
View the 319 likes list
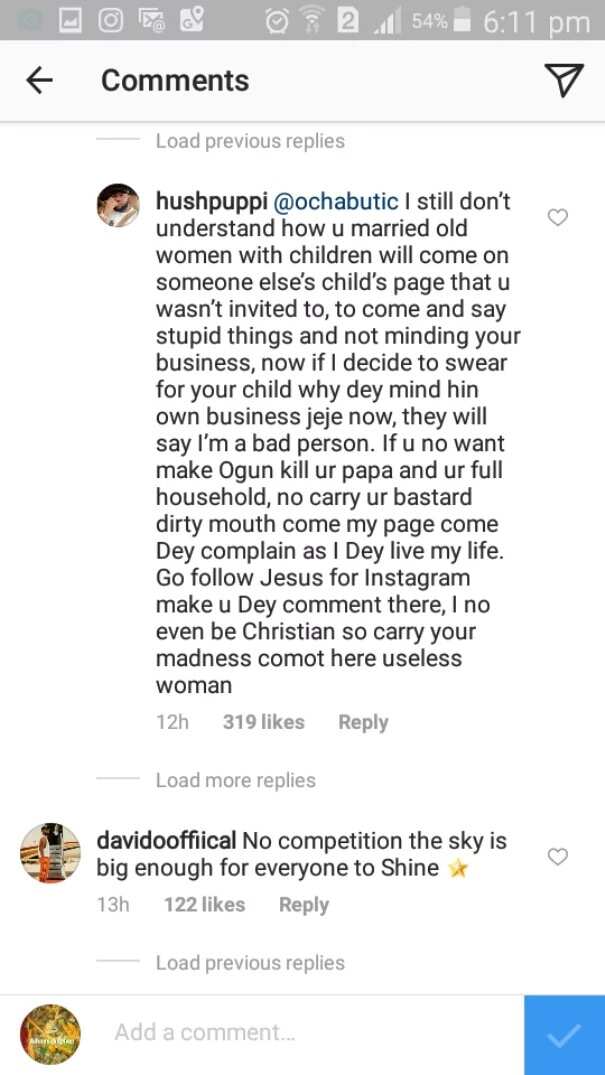tap(263, 722)
